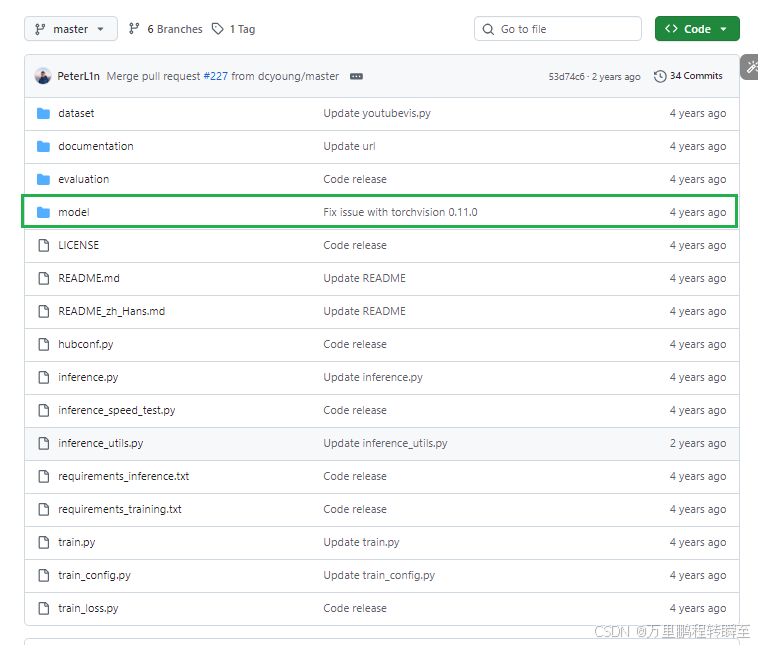Click the evaluation folder icon
The width and height of the screenshot is (758, 645).
[x=44, y=179]
